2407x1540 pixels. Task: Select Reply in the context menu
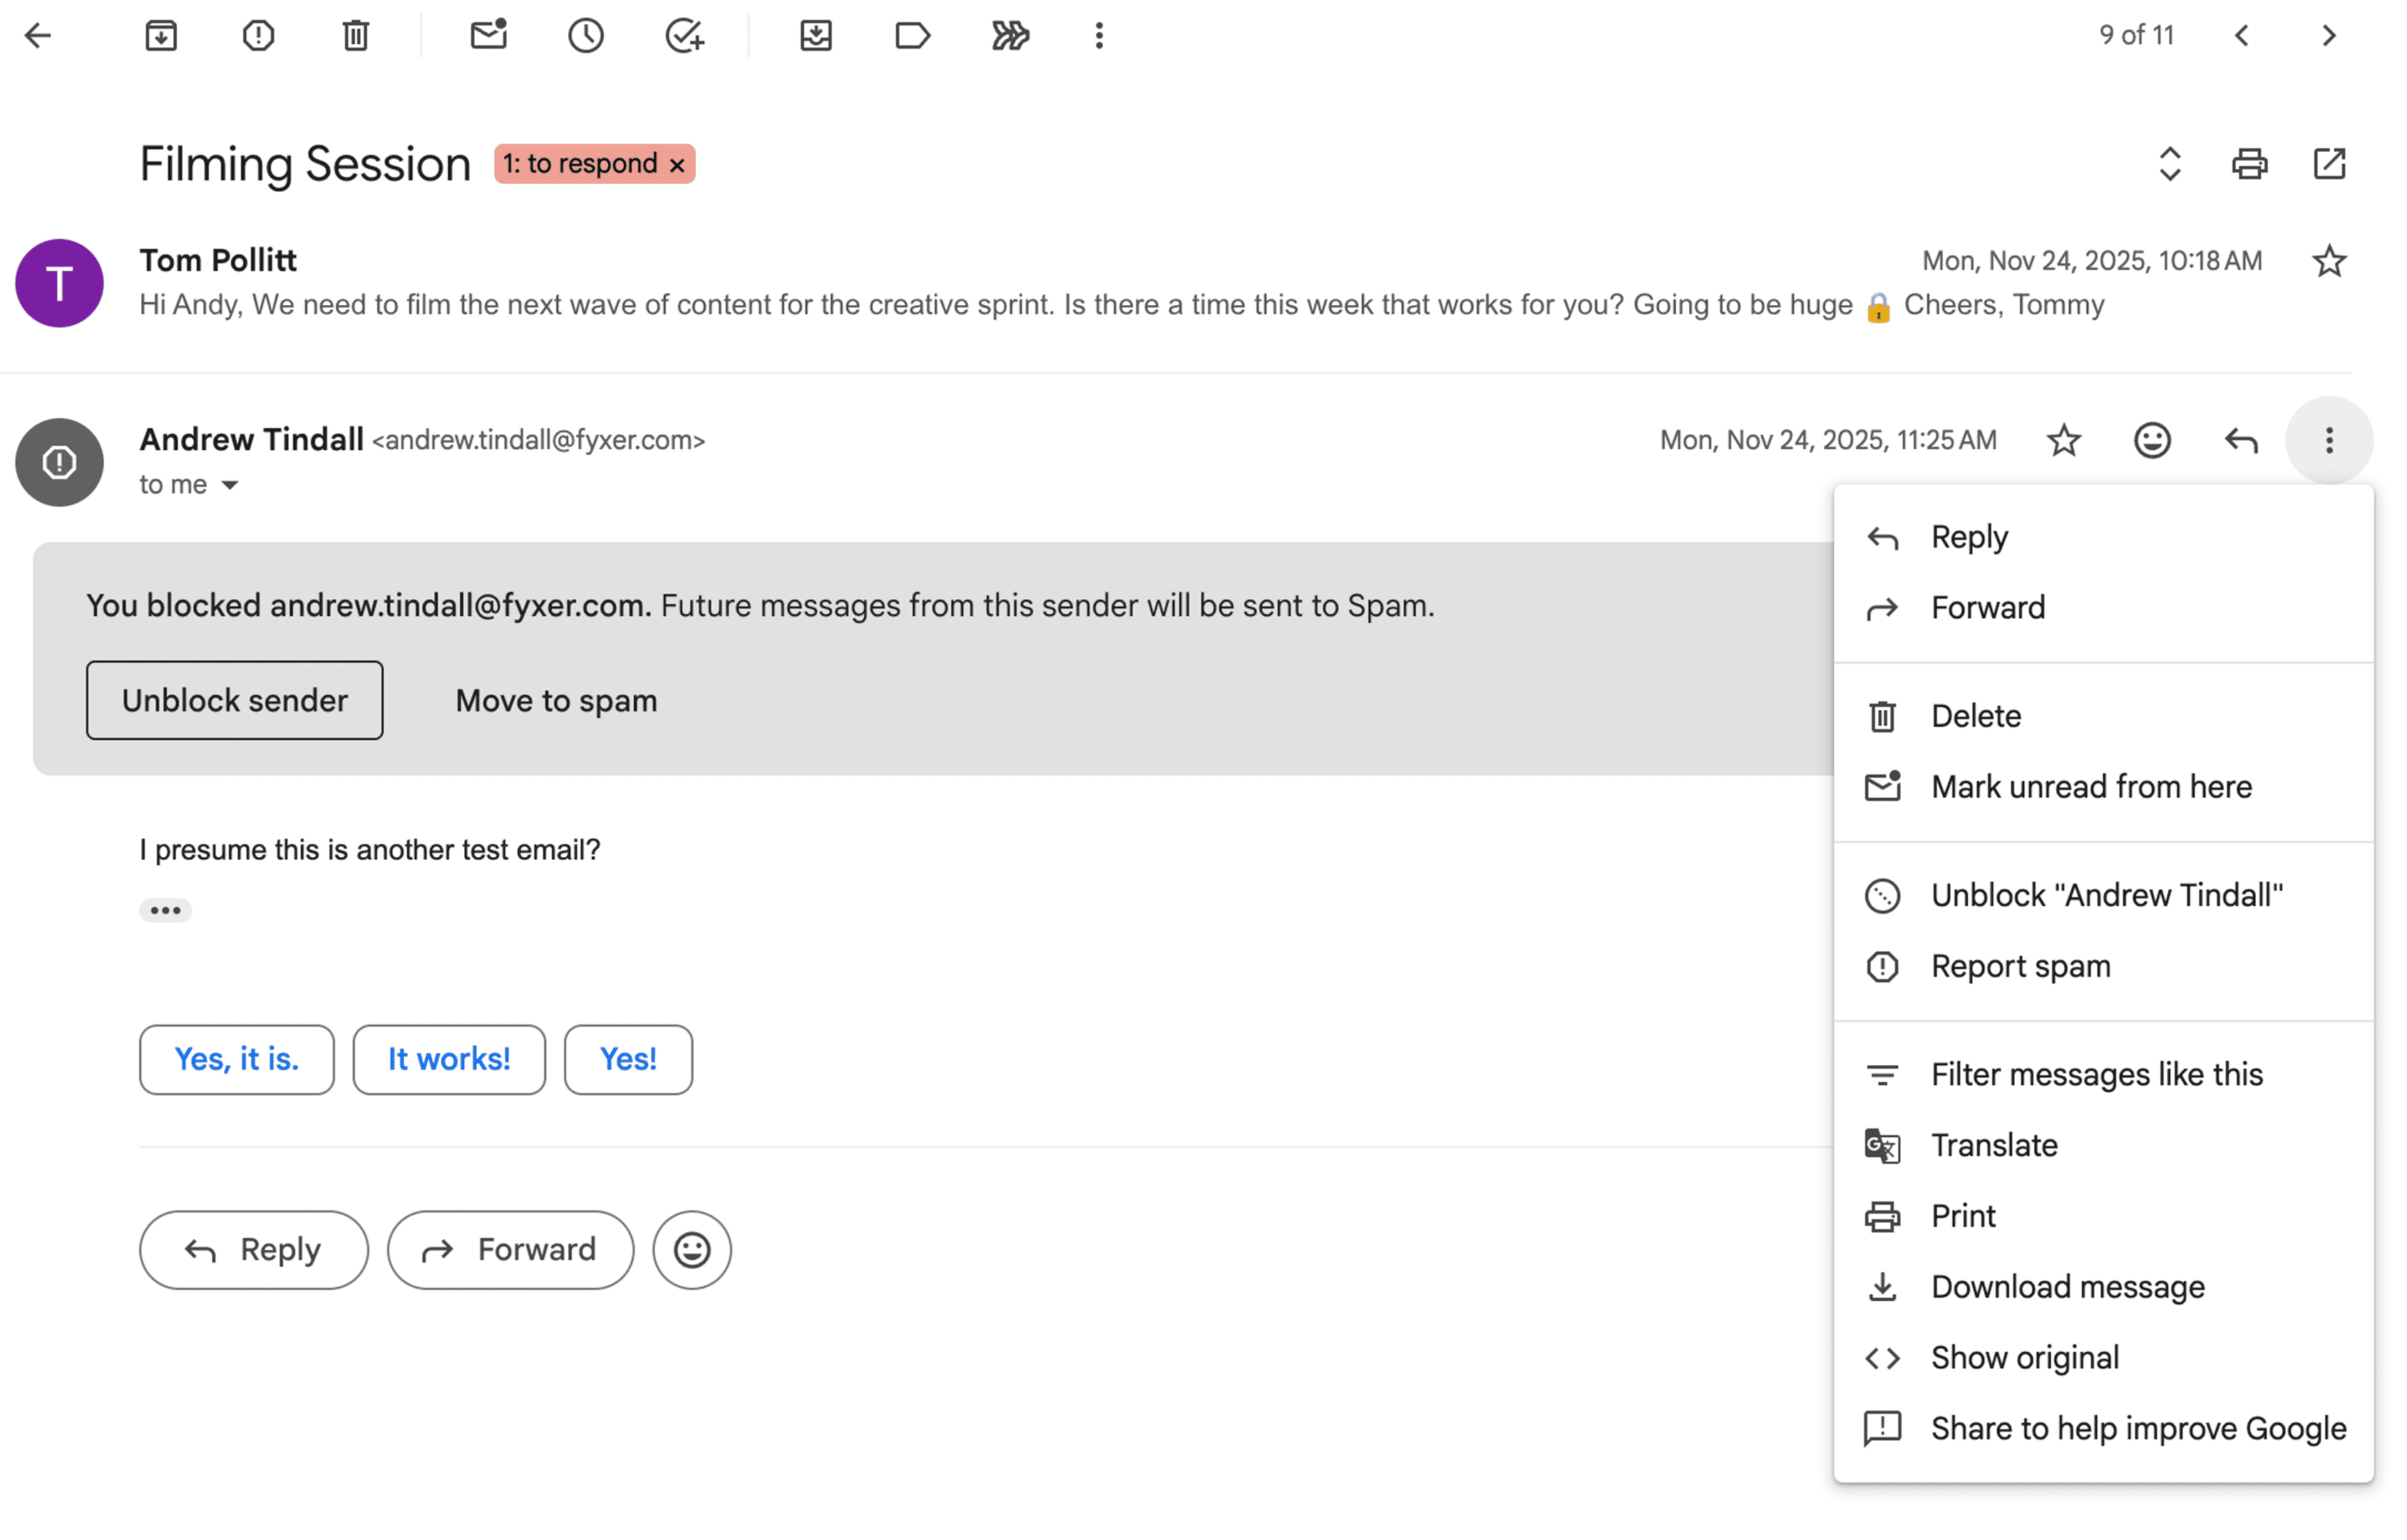click(2103, 537)
